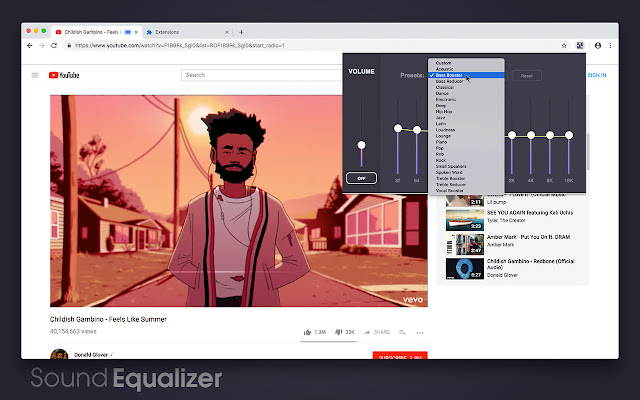Reload the page with refresh icon
This screenshot has height=400, width=640.
[x=54, y=46]
